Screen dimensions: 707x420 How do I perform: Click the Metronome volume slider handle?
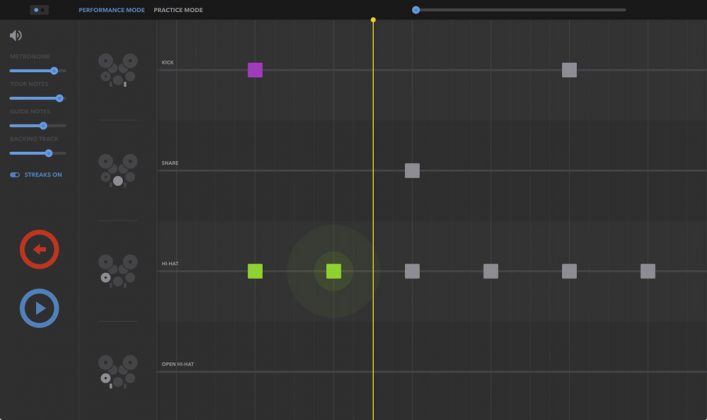54,71
